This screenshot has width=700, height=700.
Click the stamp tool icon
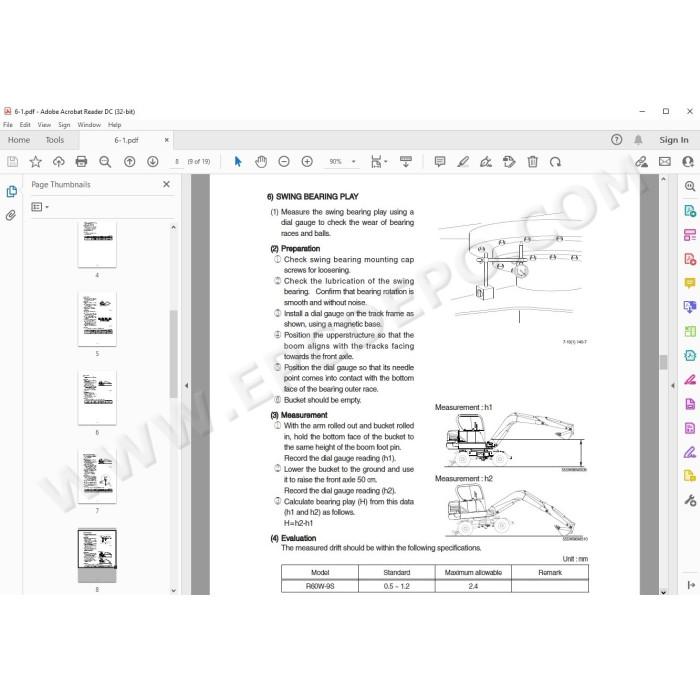[x=509, y=162]
